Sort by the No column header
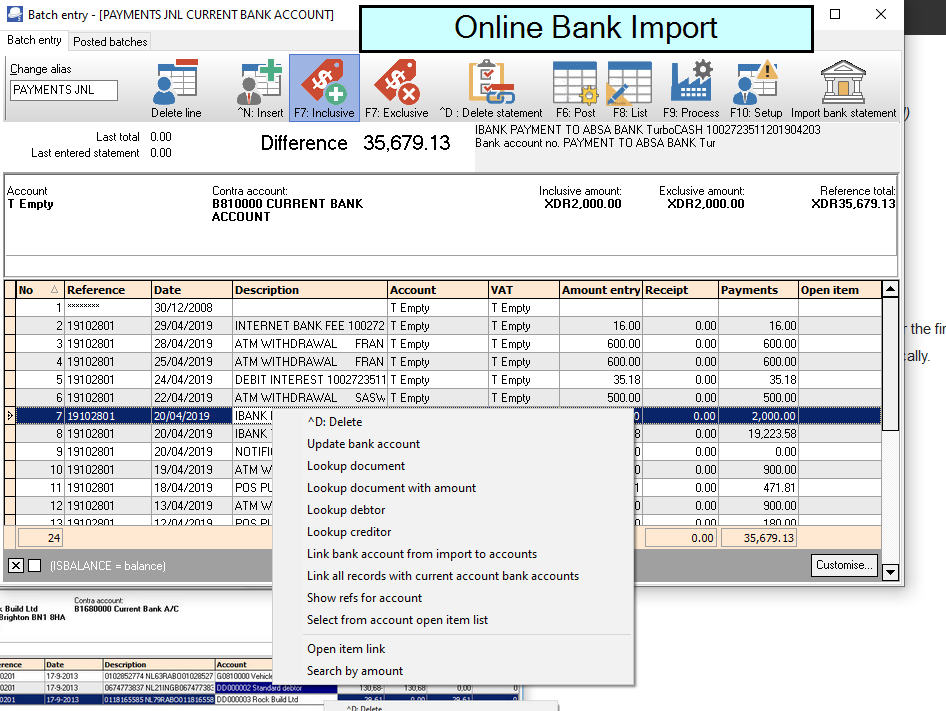The height and width of the screenshot is (711, 946). pos(39,290)
